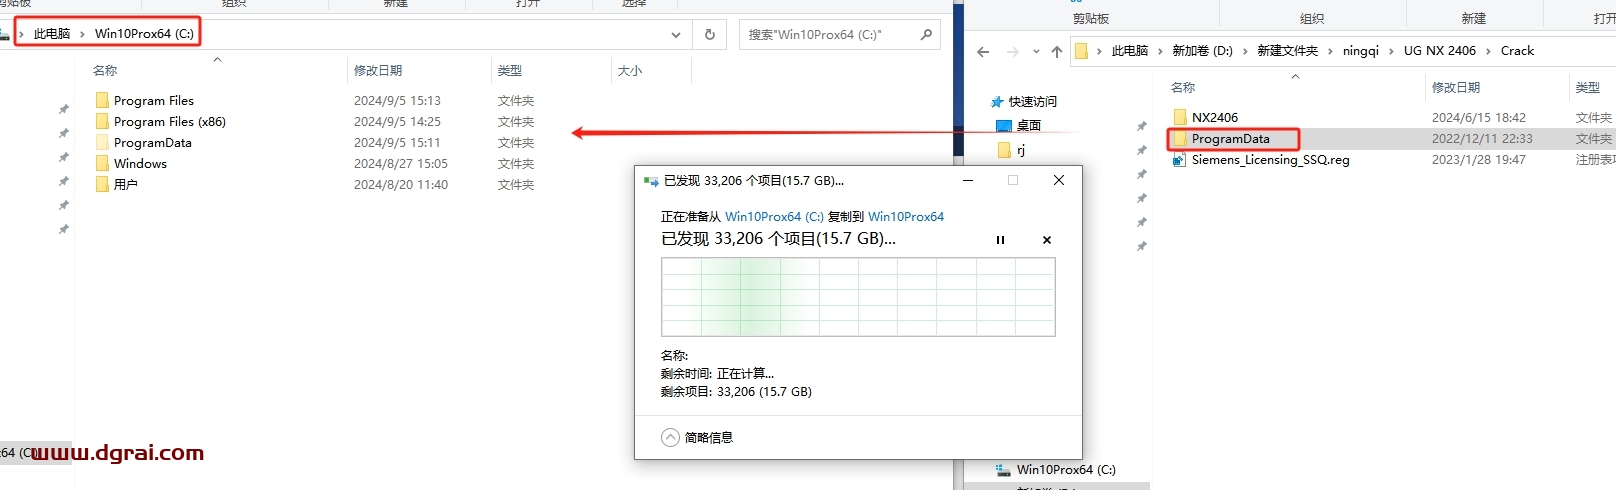
Task: Navigate to 新建文件夹 breadcrumb
Action: 1287,51
